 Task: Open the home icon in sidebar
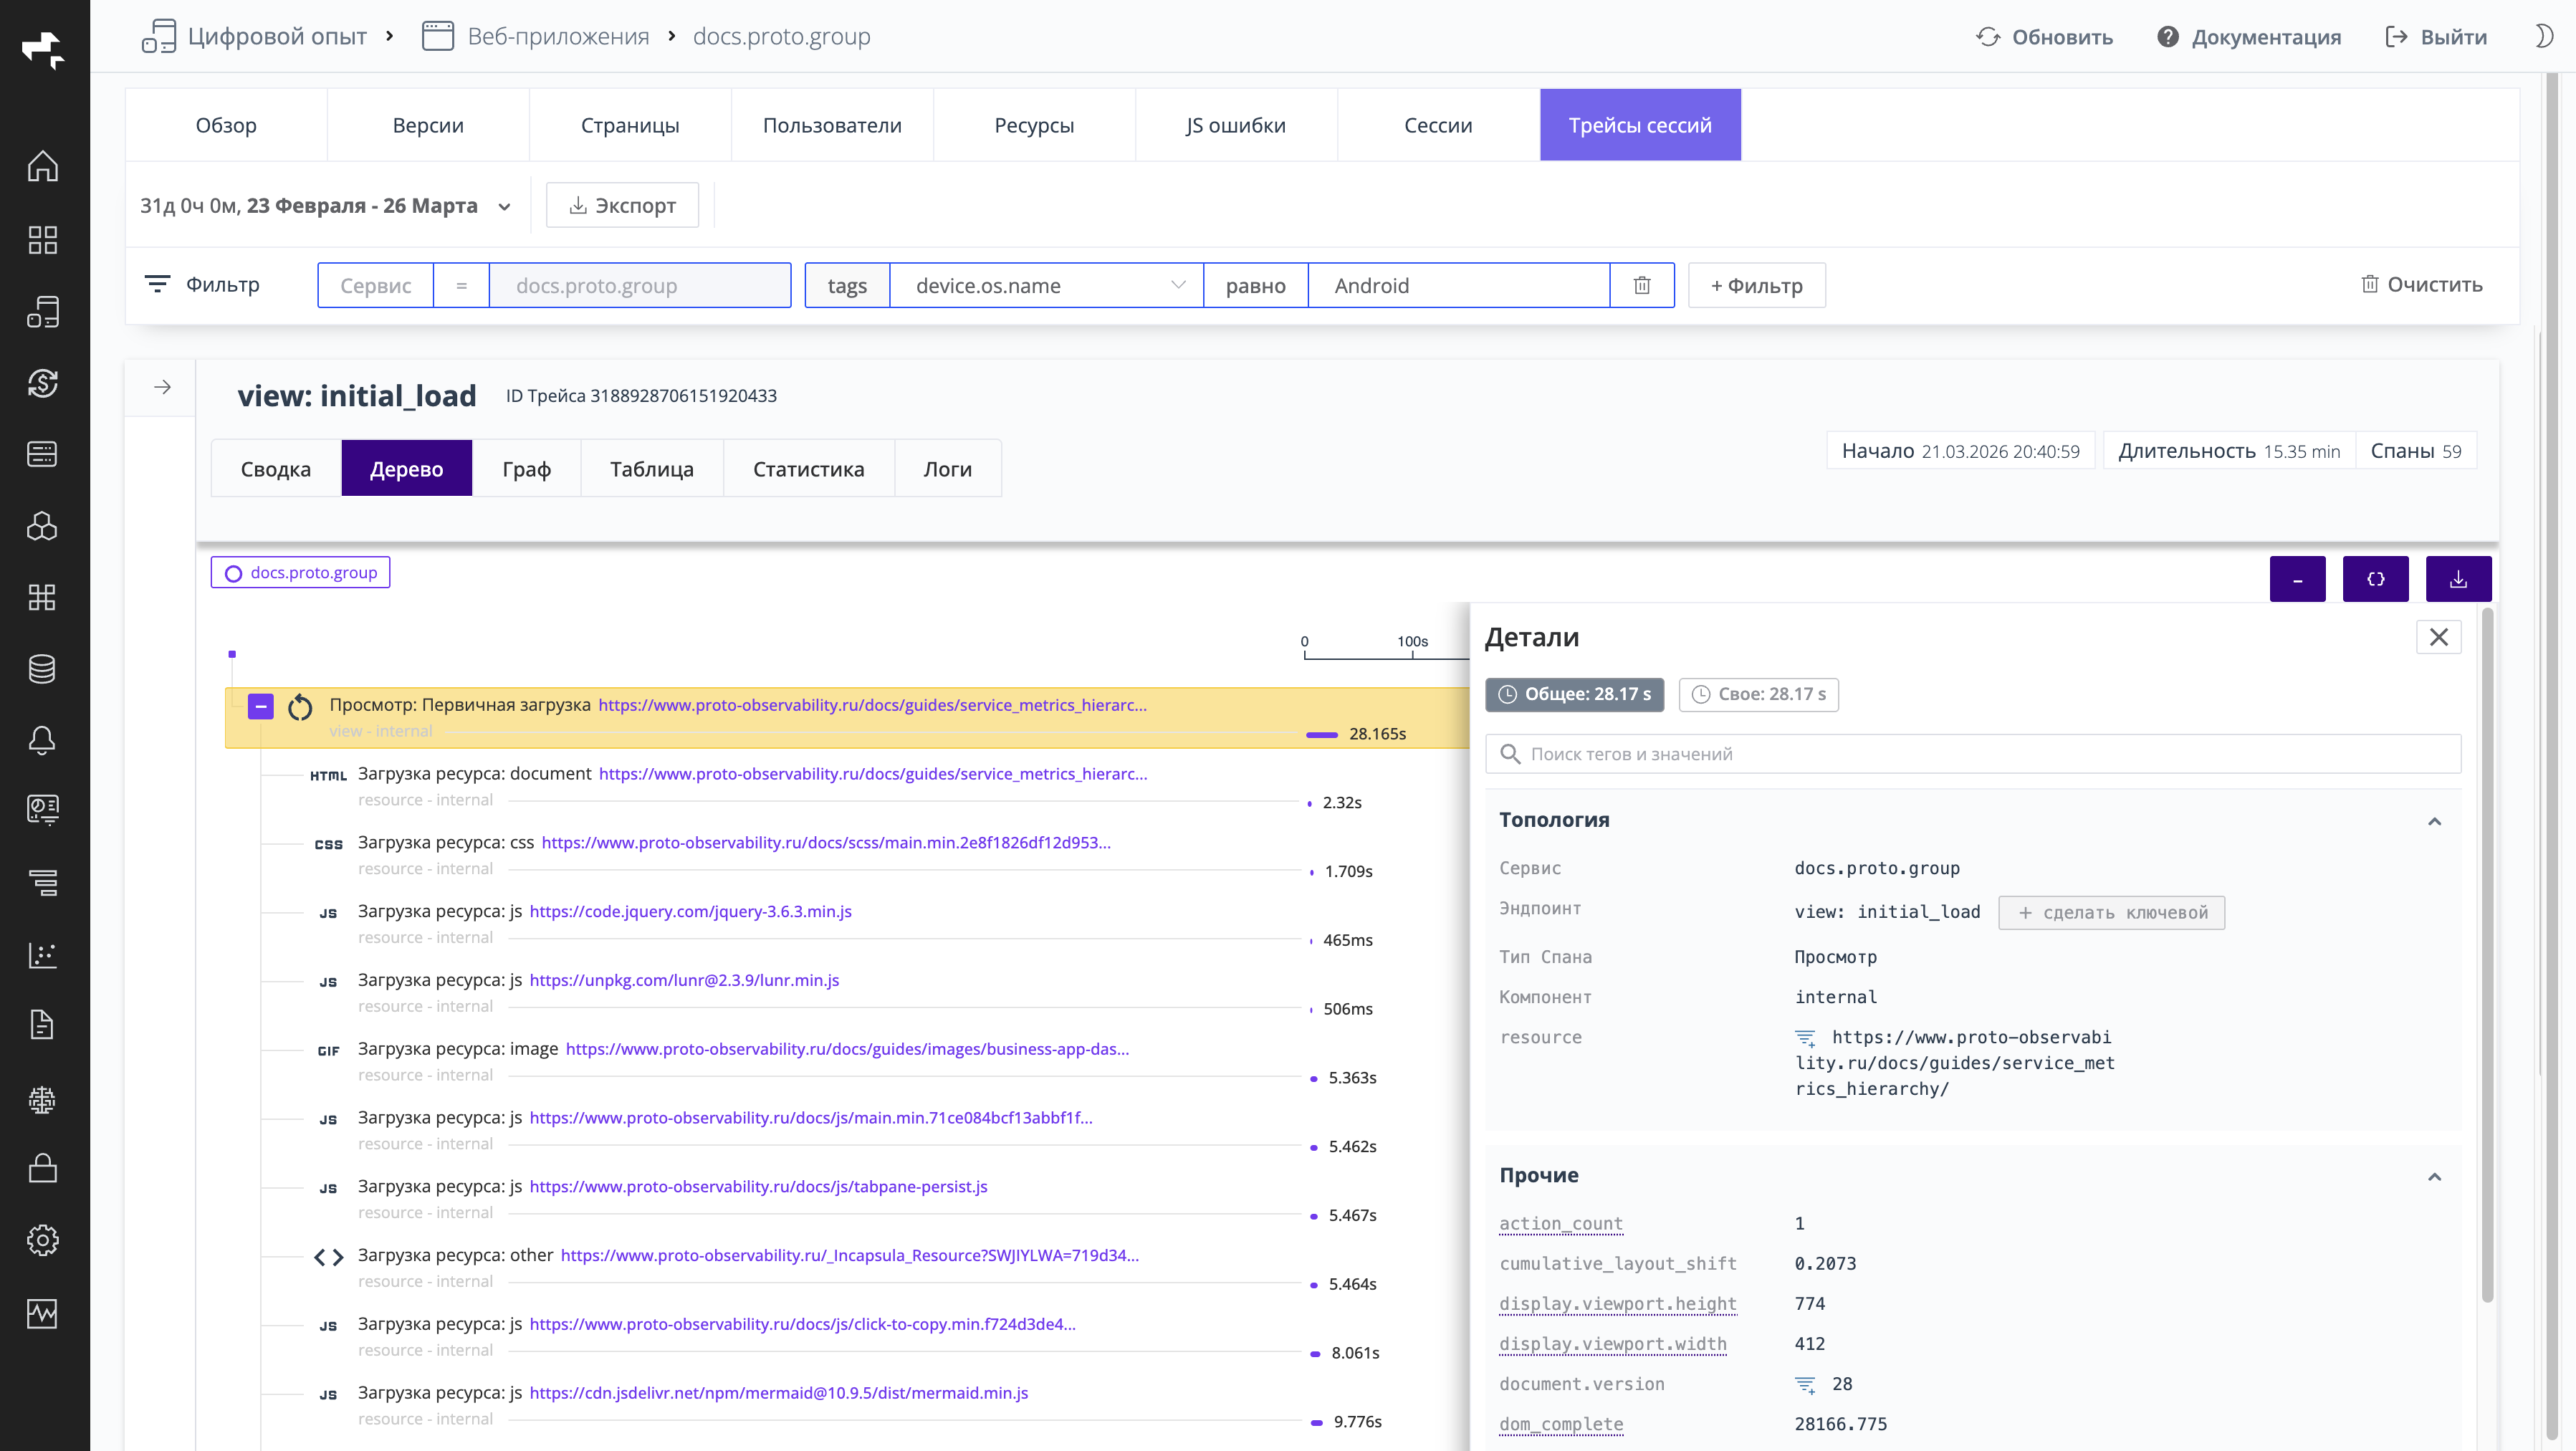point(42,166)
